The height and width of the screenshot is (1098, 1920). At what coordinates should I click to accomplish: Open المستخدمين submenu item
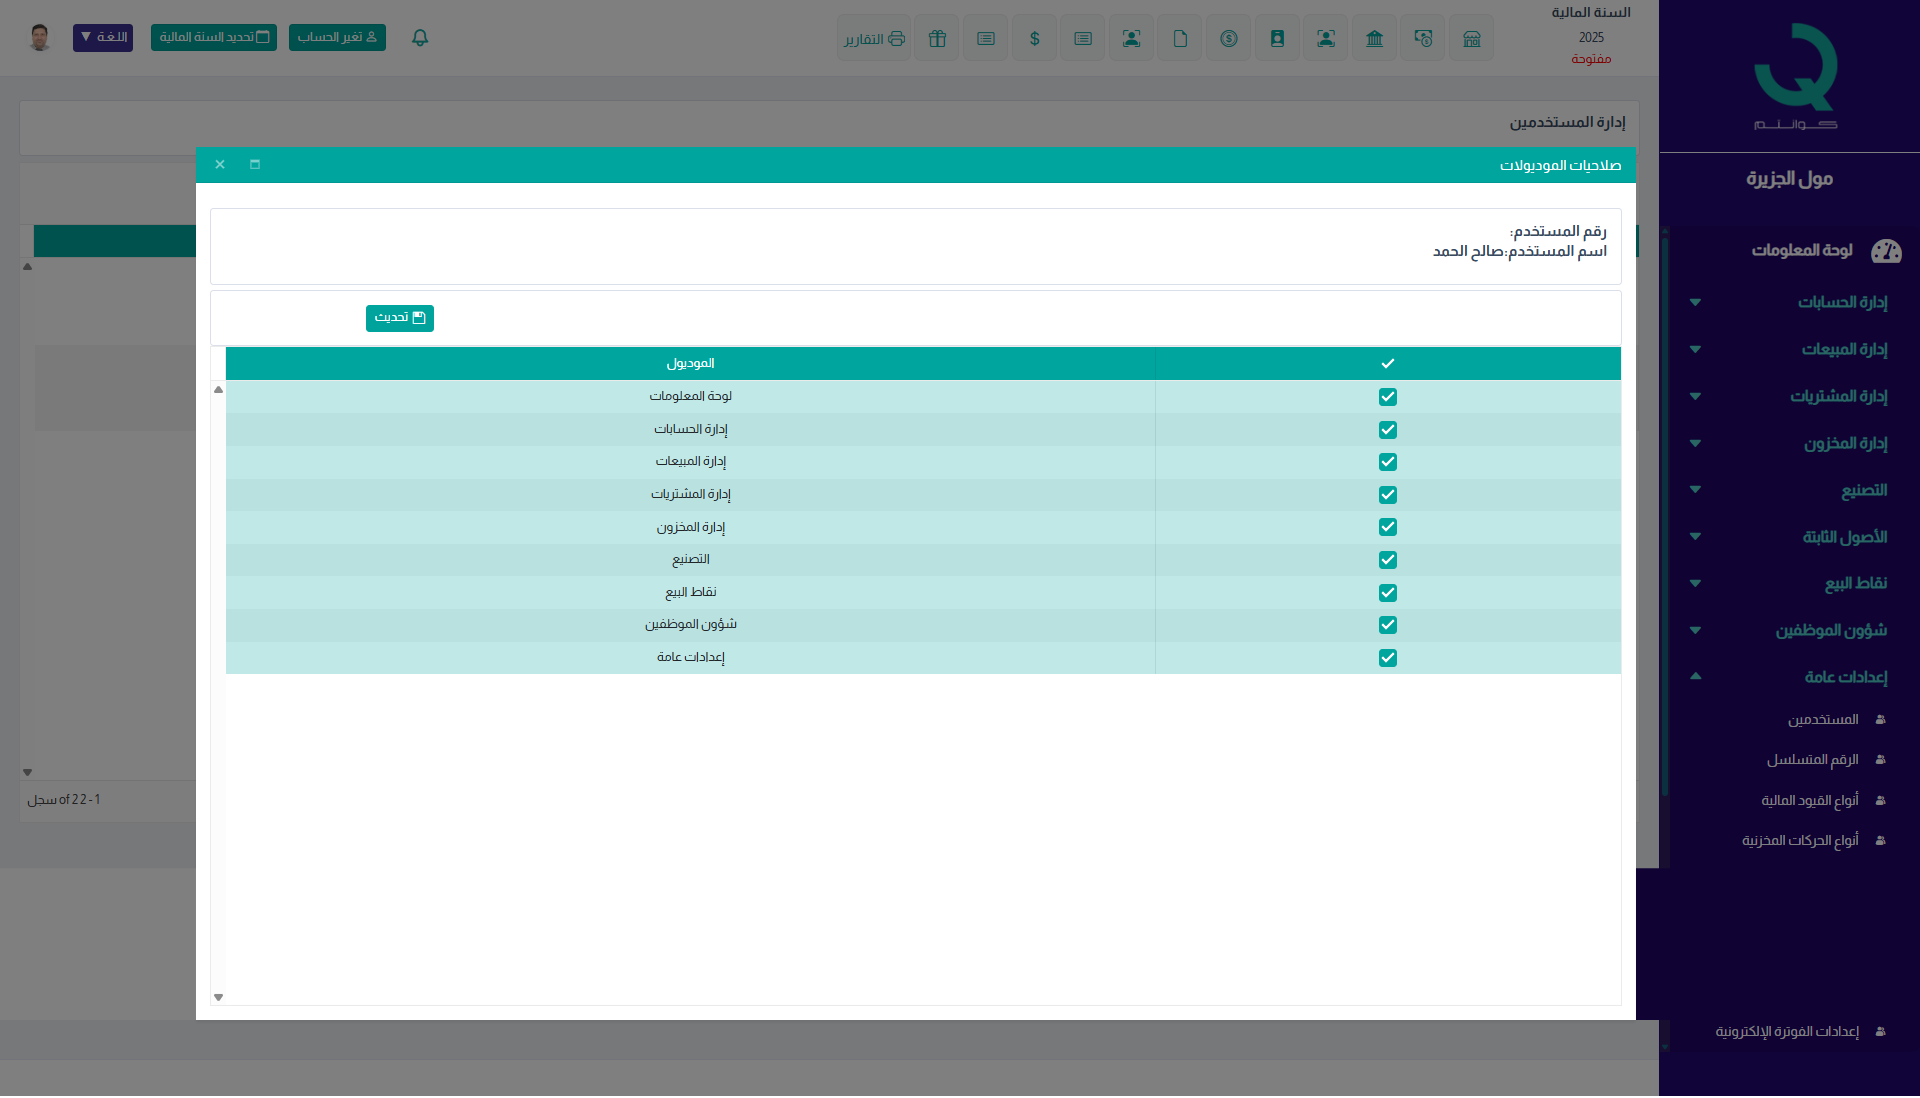pos(1823,720)
